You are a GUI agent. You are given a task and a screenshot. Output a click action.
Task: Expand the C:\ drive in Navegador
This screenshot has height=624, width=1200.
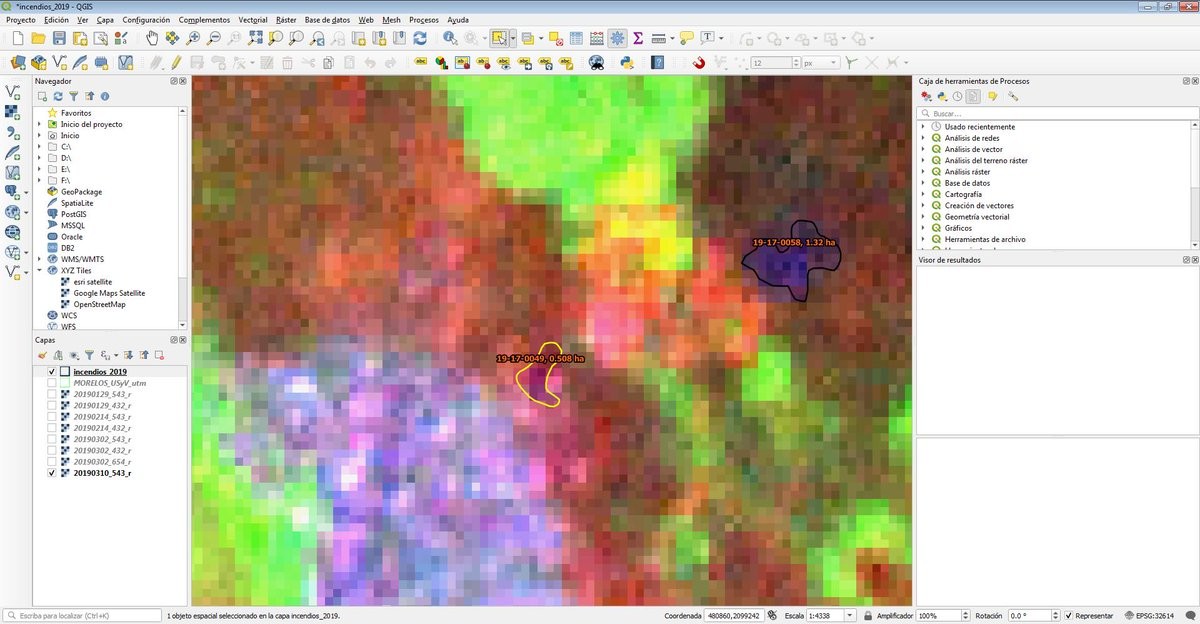[x=39, y=147]
